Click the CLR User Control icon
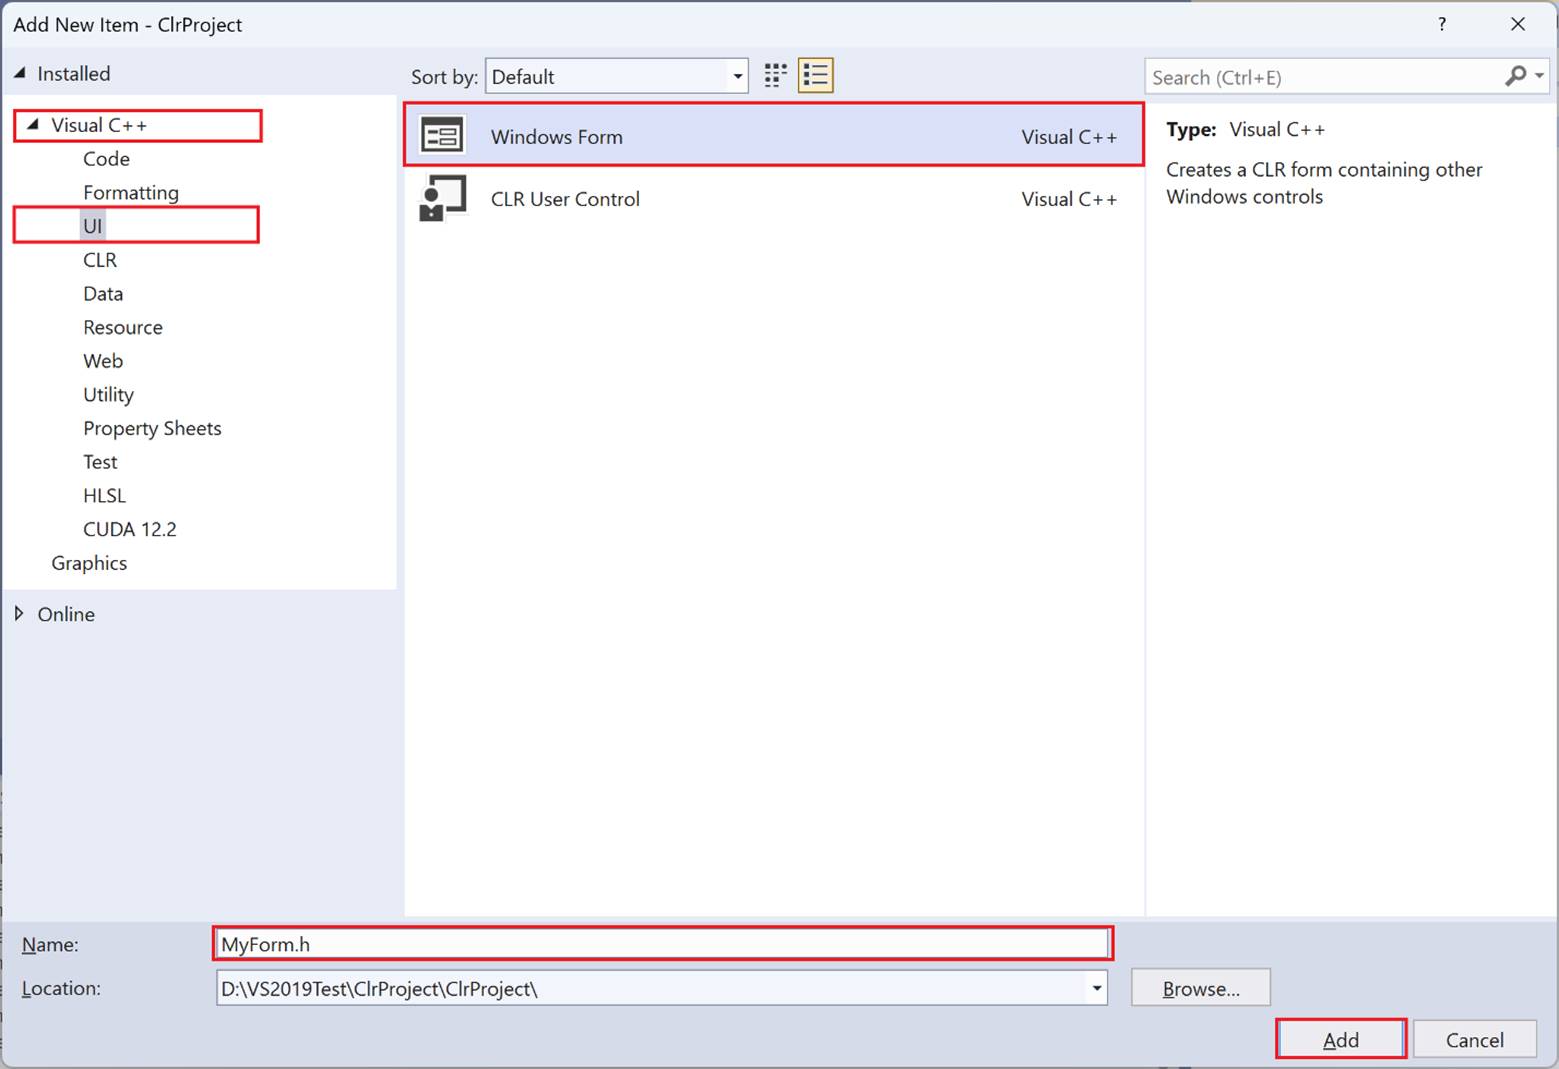The image size is (1559, 1069). (442, 198)
